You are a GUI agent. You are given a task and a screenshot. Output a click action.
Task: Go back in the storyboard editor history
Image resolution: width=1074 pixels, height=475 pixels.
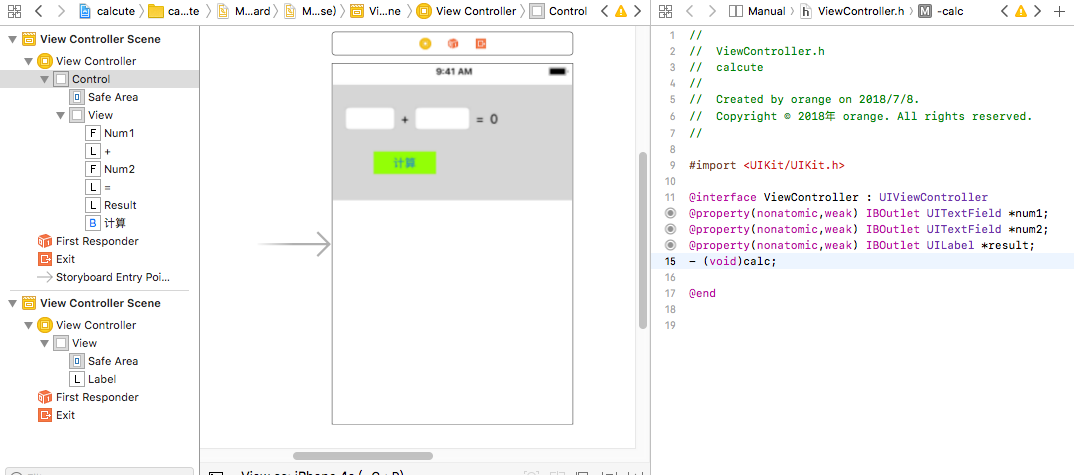pos(38,11)
